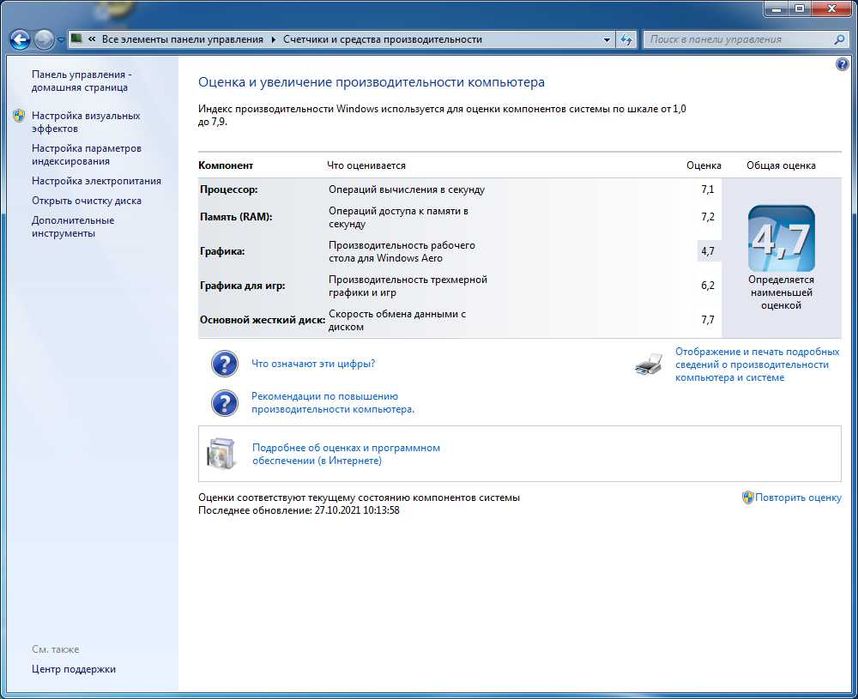This screenshot has height=699, width=858.
Task: Click the printer icon
Action: click(649, 364)
